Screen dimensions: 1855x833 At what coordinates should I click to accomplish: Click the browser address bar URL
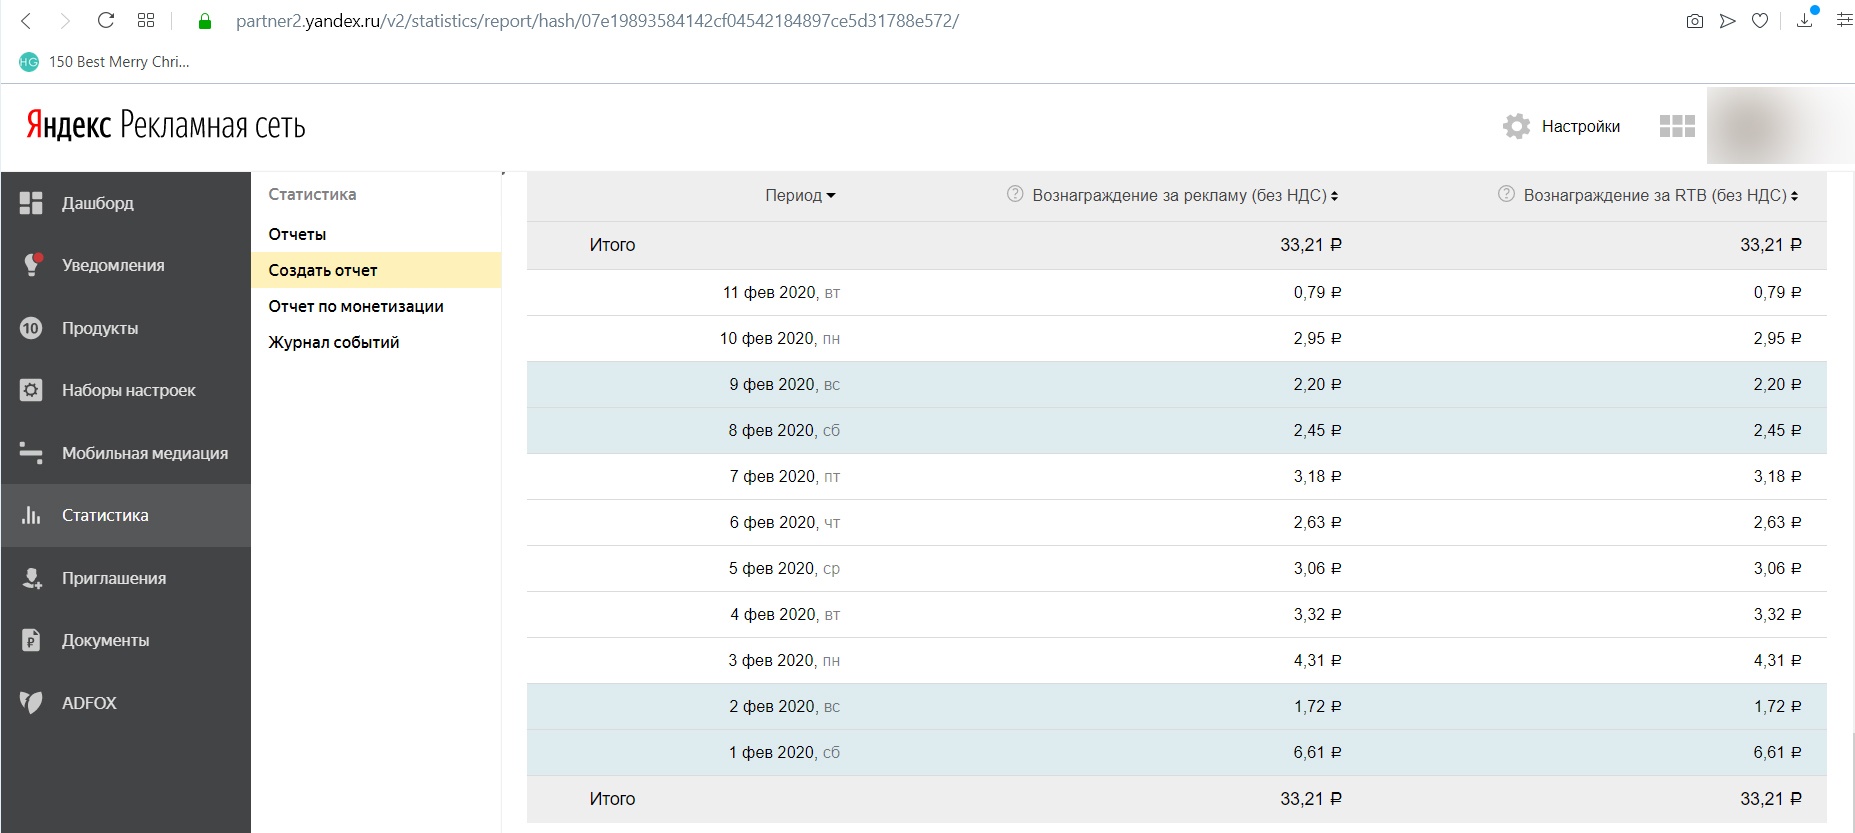click(x=597, y=21)
